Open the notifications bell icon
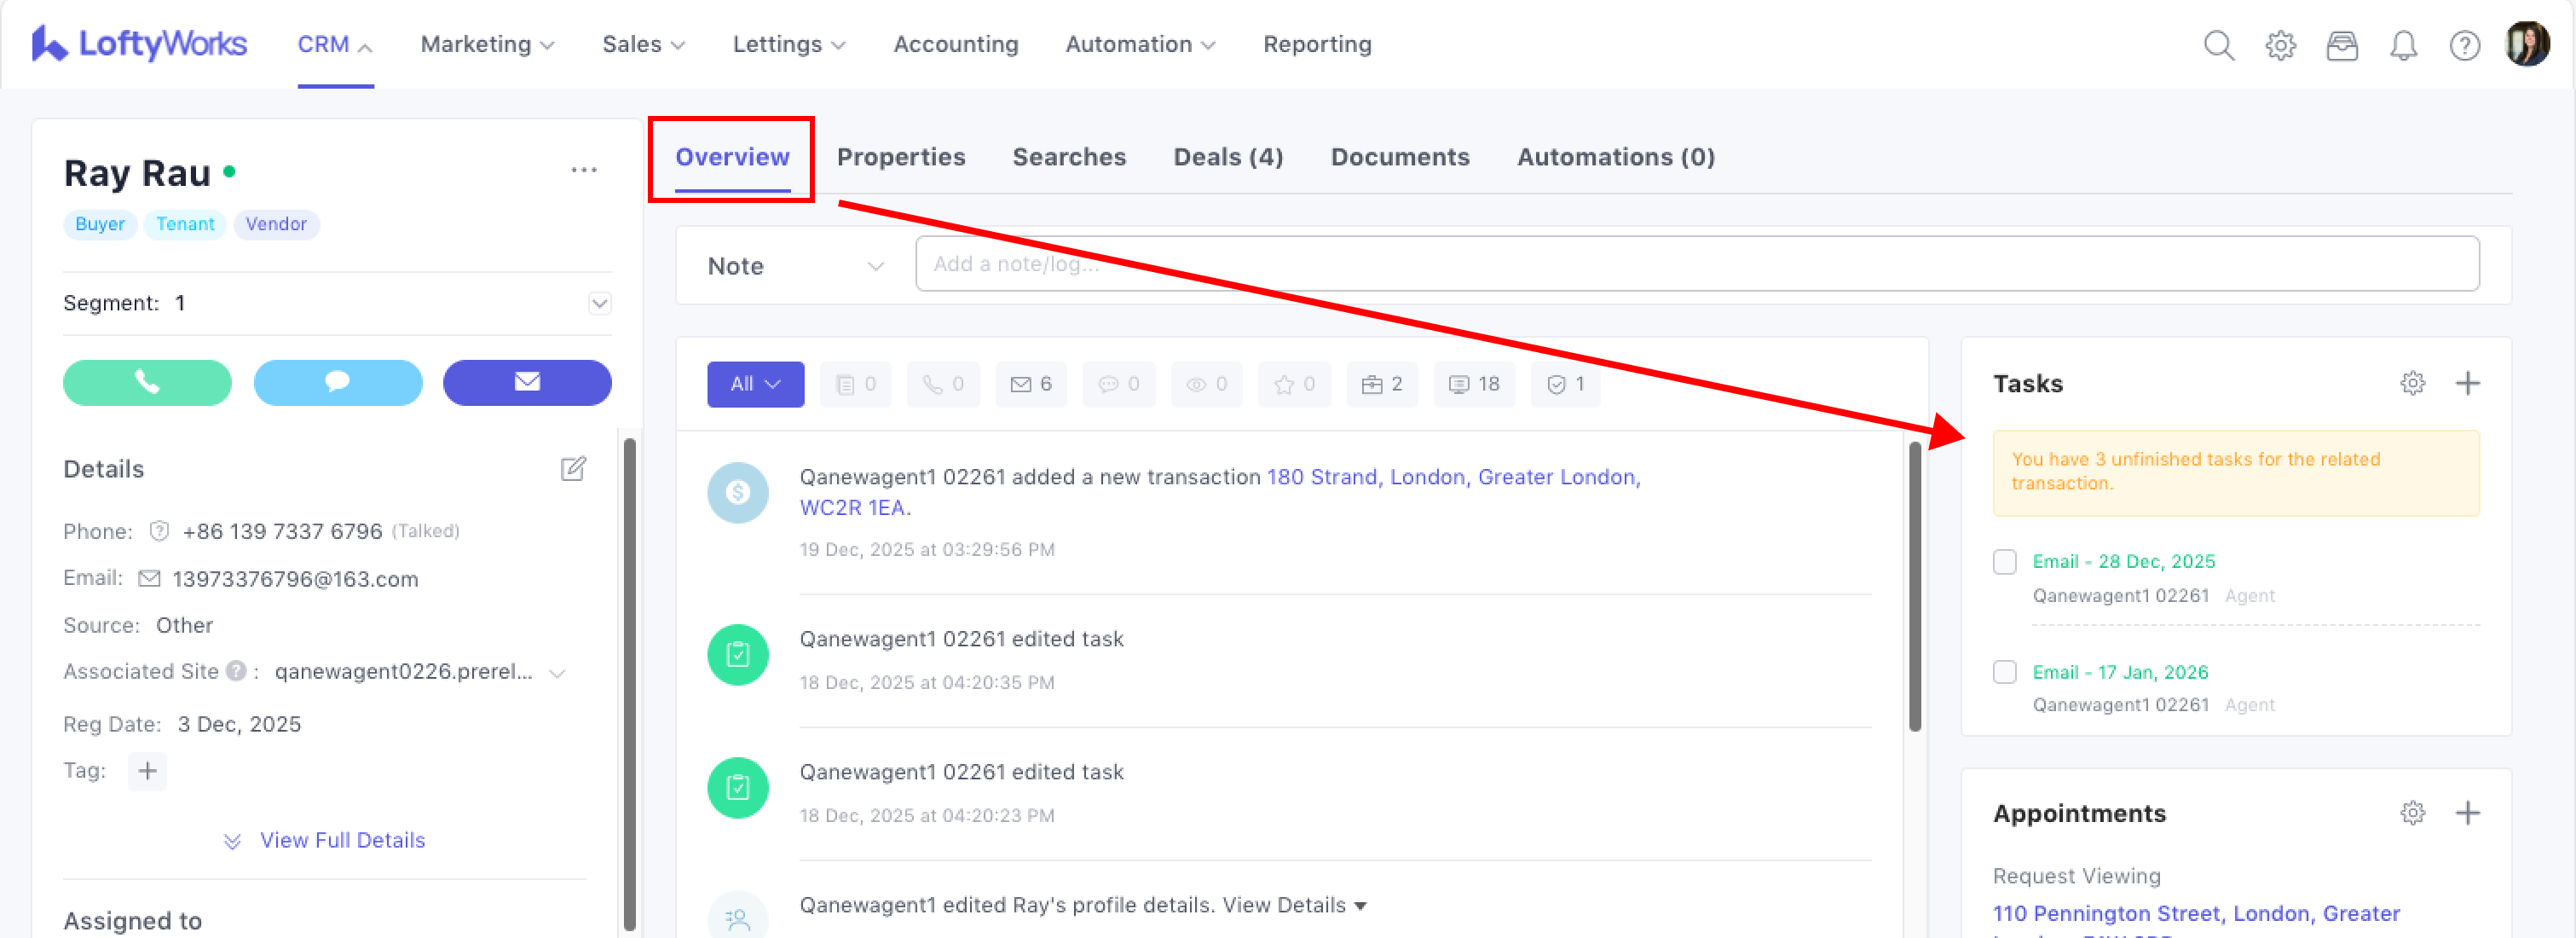 (2403, 45)
